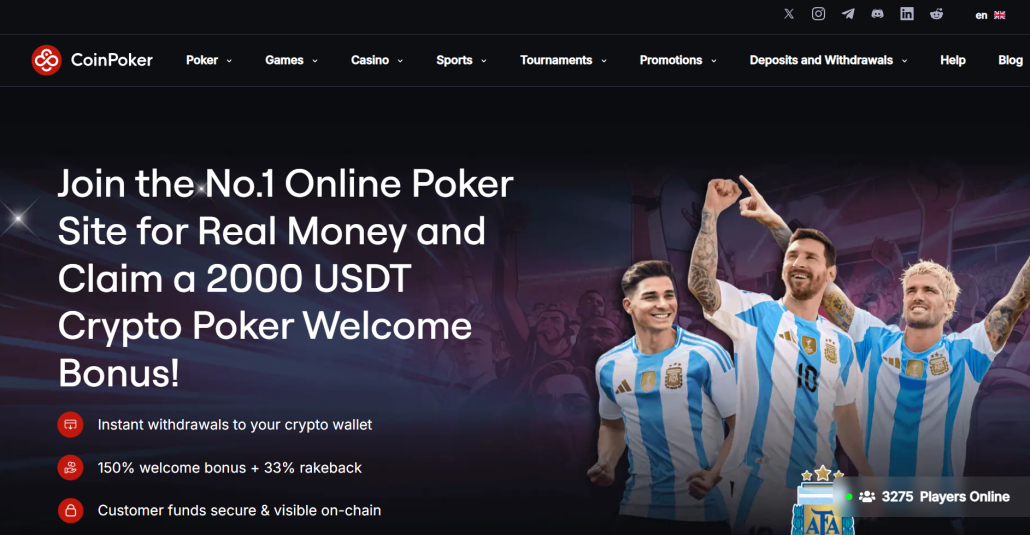Click the CoinPoker logo
This screenshot has width=1030, height=535.
92,60
